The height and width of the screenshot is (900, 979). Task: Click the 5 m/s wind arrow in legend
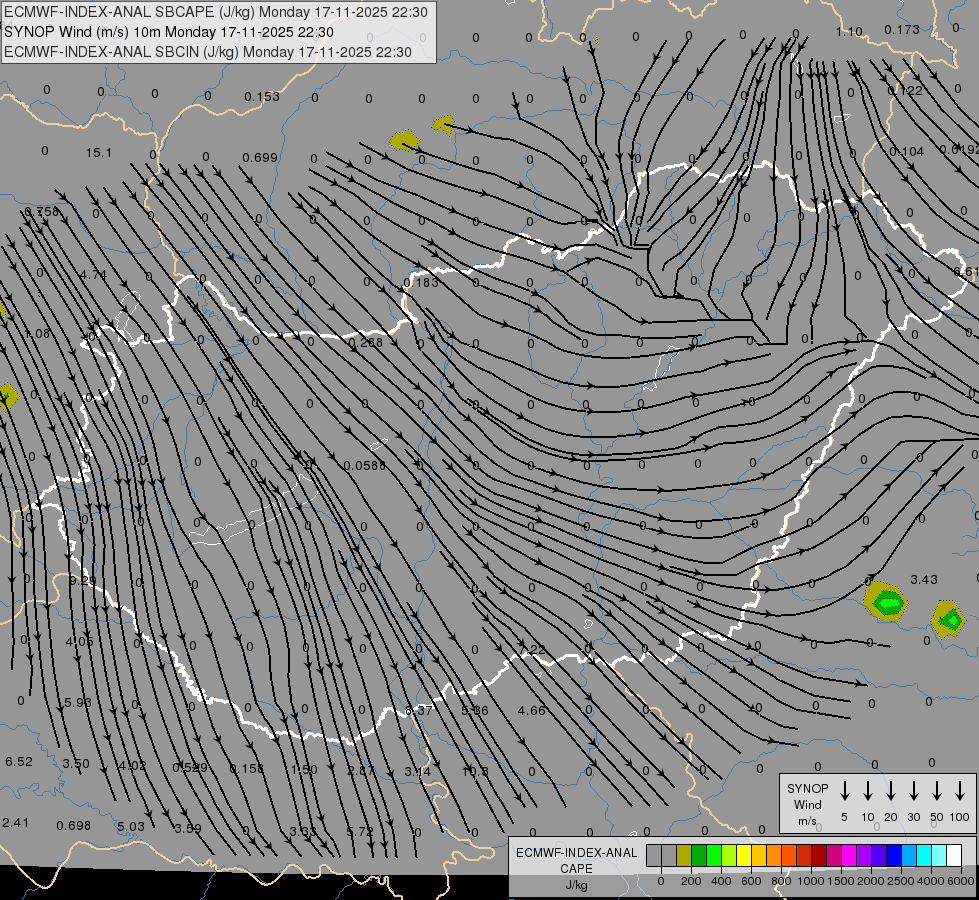tap(845, 791)
